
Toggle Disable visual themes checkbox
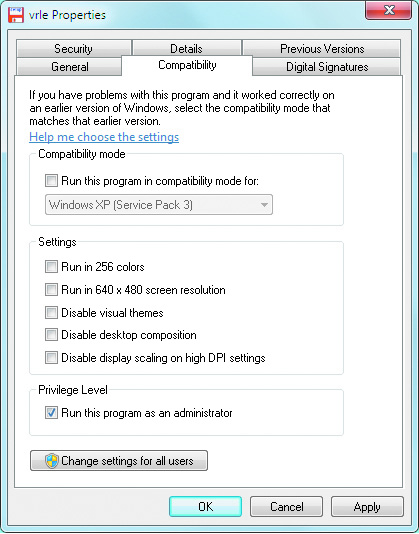point(51,313)
